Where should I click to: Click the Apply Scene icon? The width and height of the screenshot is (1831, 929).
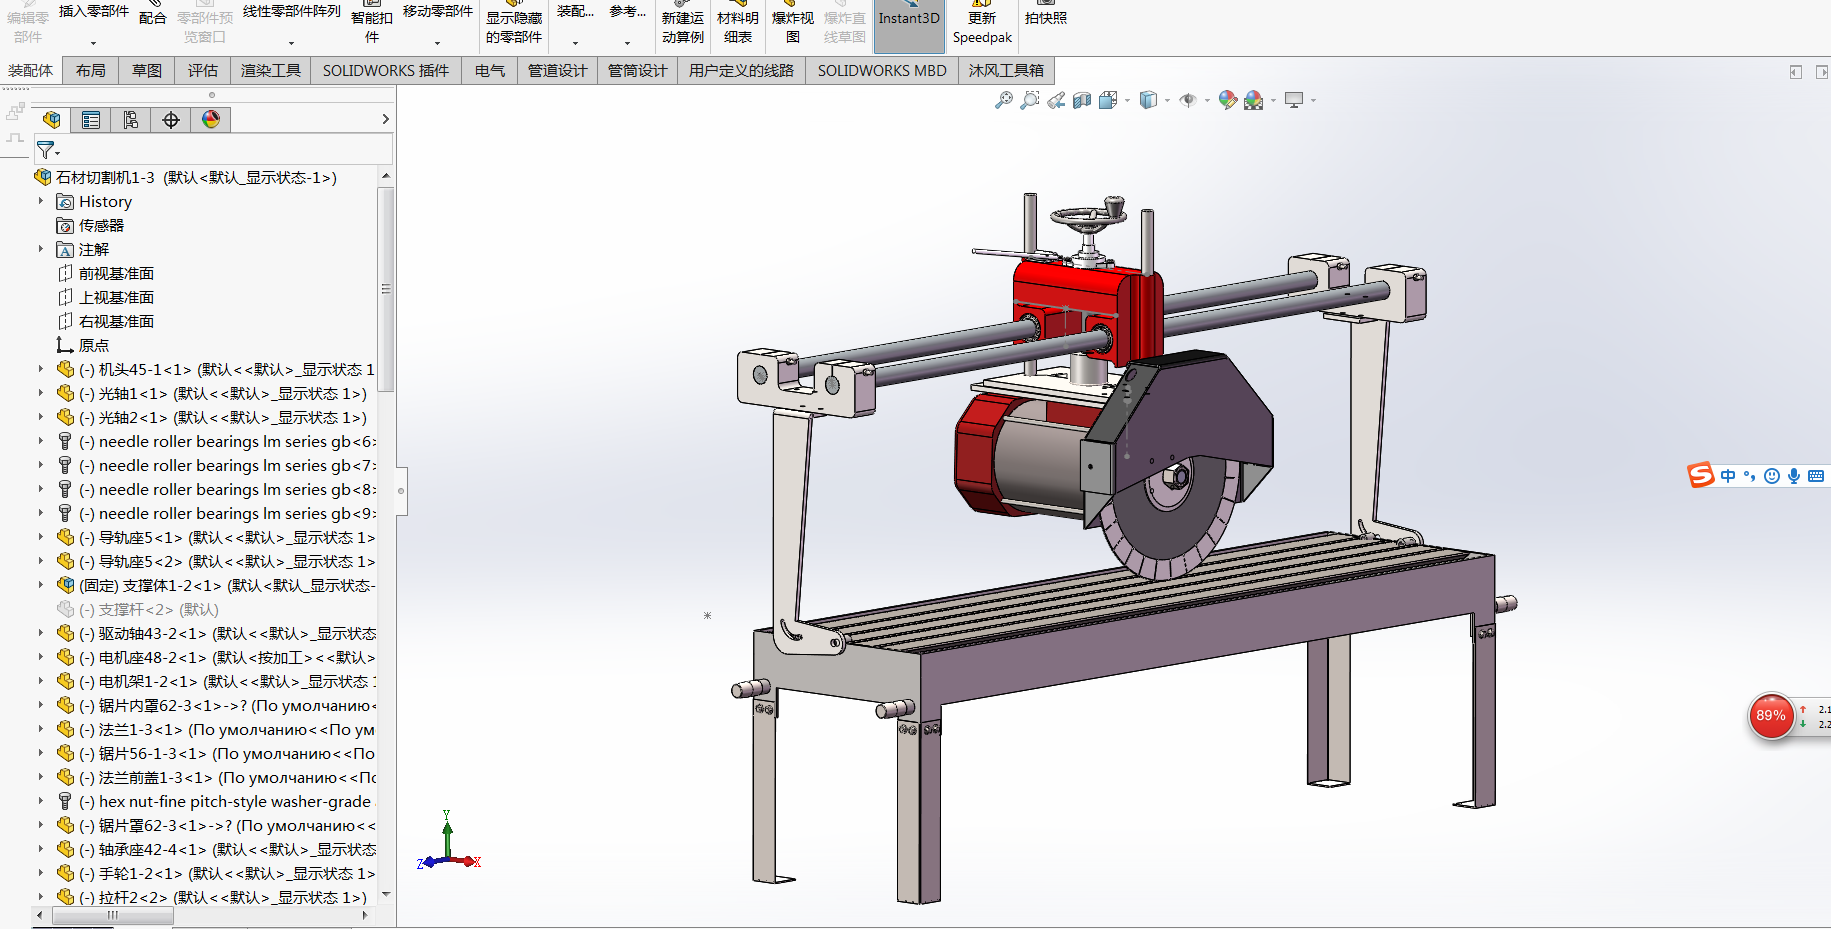1254,100
